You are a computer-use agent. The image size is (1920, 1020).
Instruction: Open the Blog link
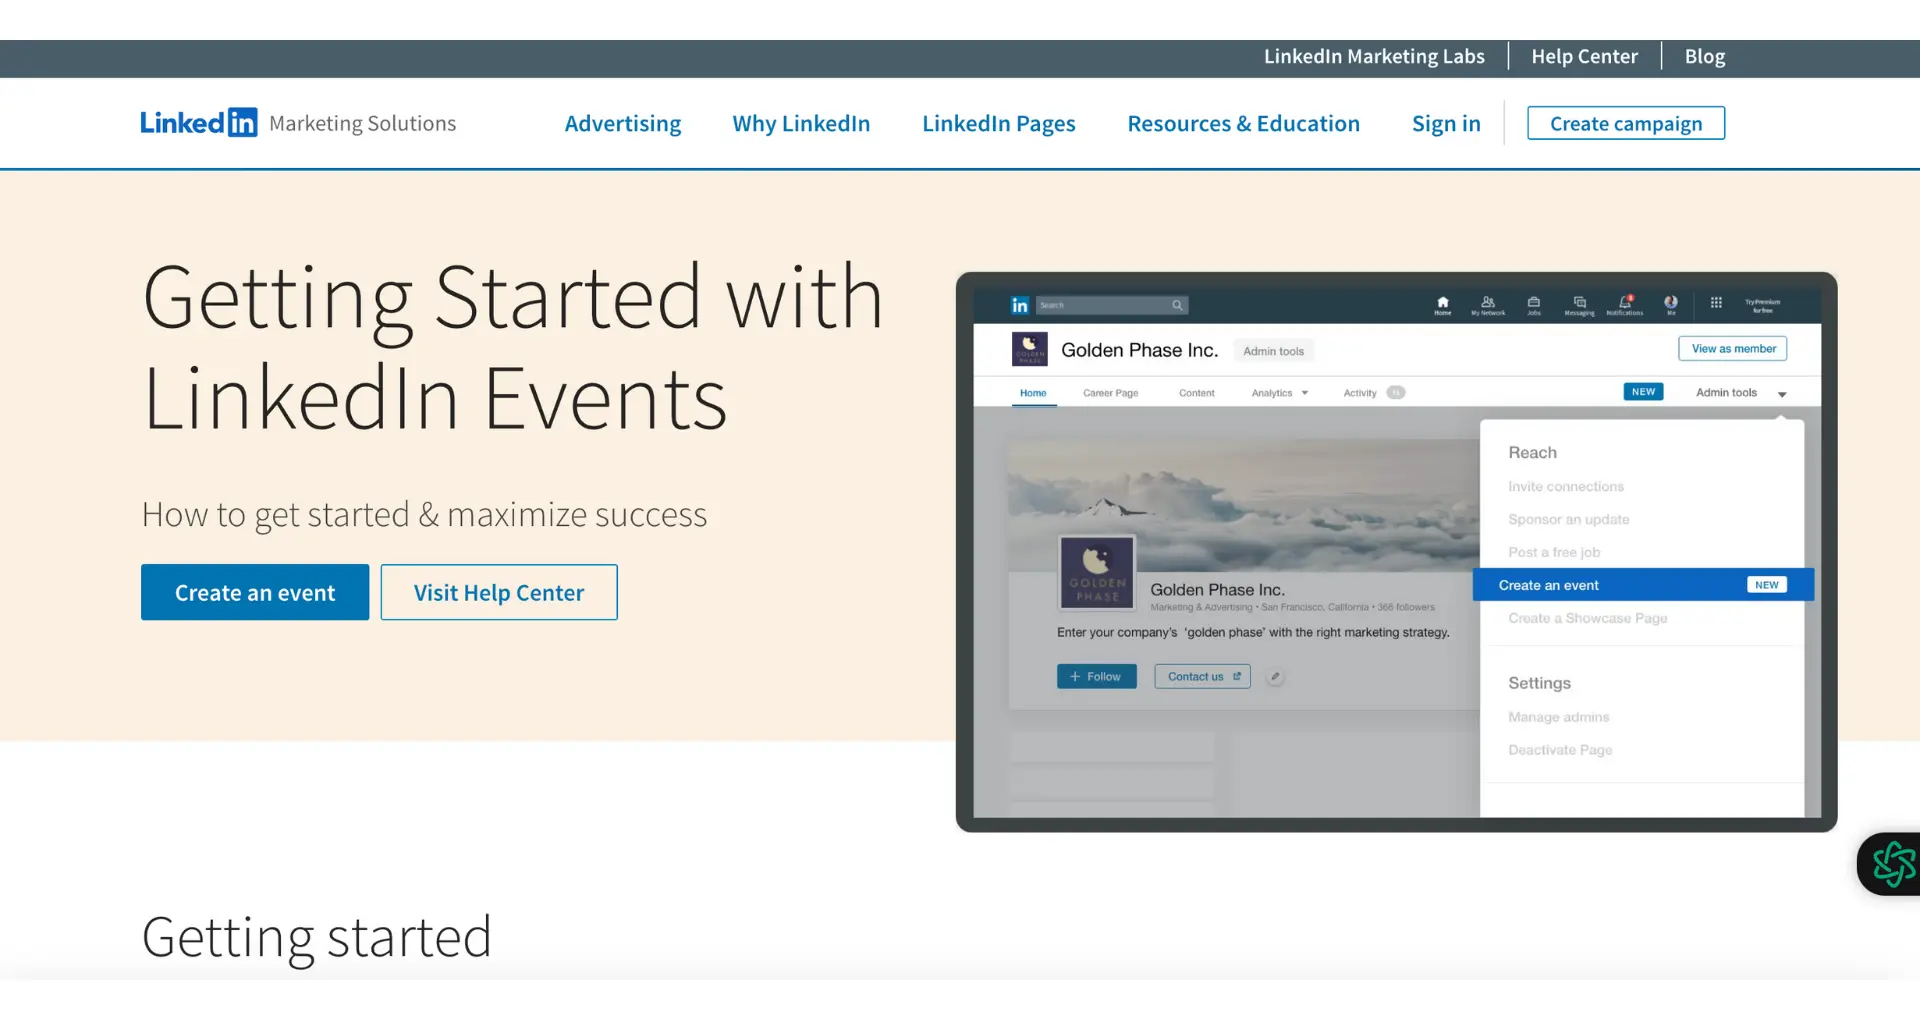[x=1705, y=56]
